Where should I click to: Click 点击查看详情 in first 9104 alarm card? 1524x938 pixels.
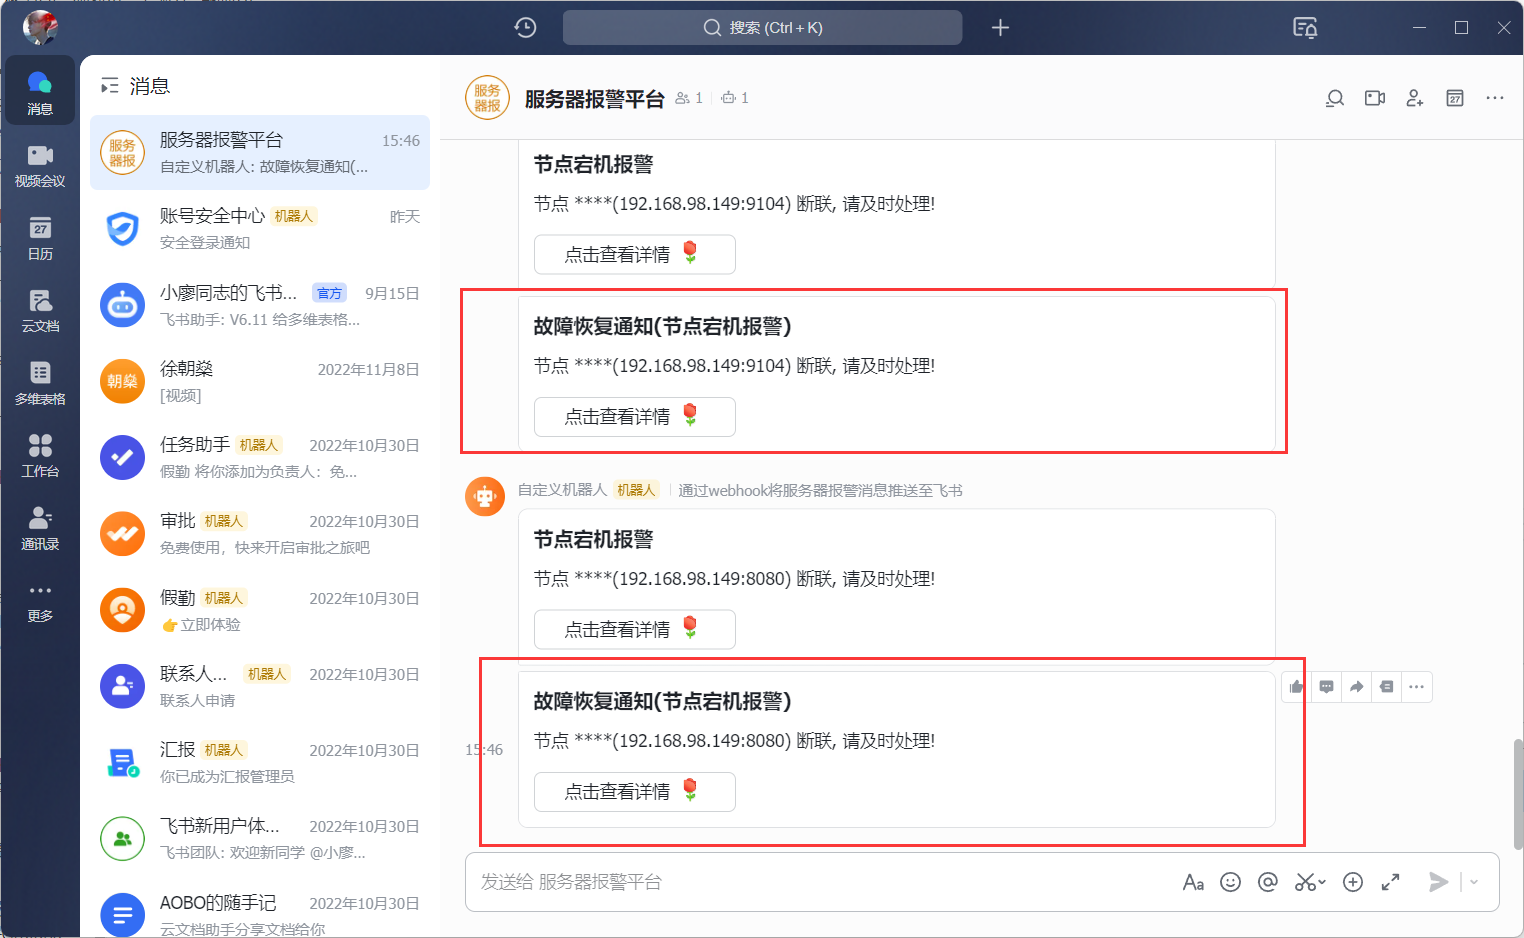pos(635,254)
